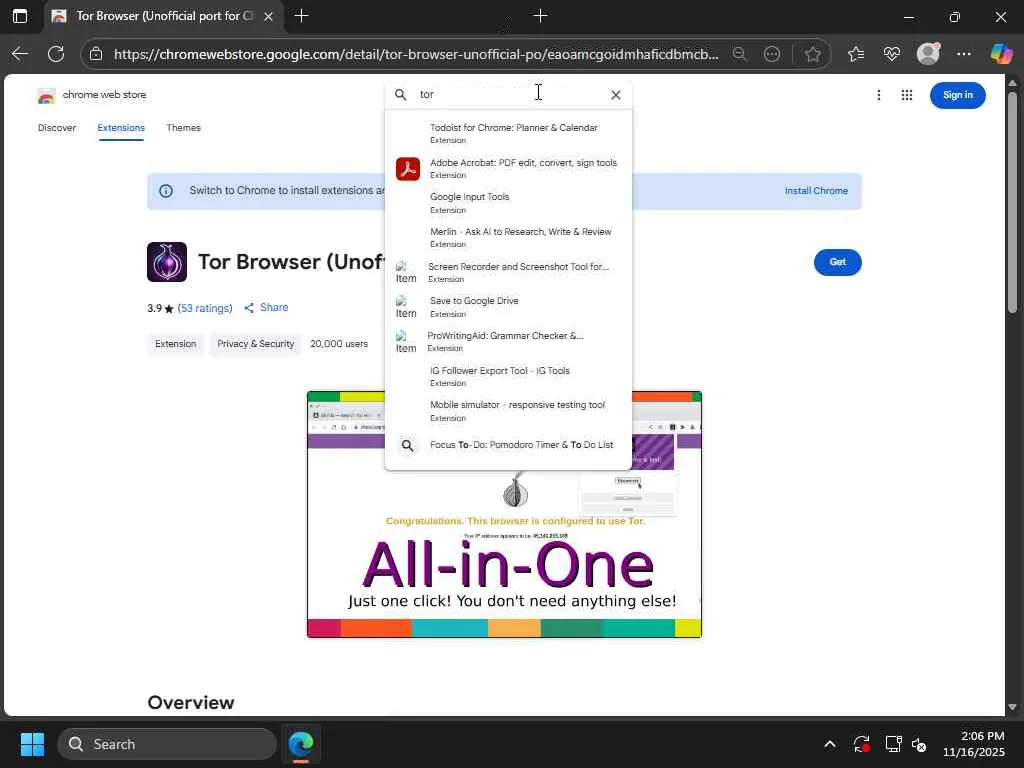Open a new tab next to Tor Browser tab
The image size is (1024, 768).
[301, 16]
